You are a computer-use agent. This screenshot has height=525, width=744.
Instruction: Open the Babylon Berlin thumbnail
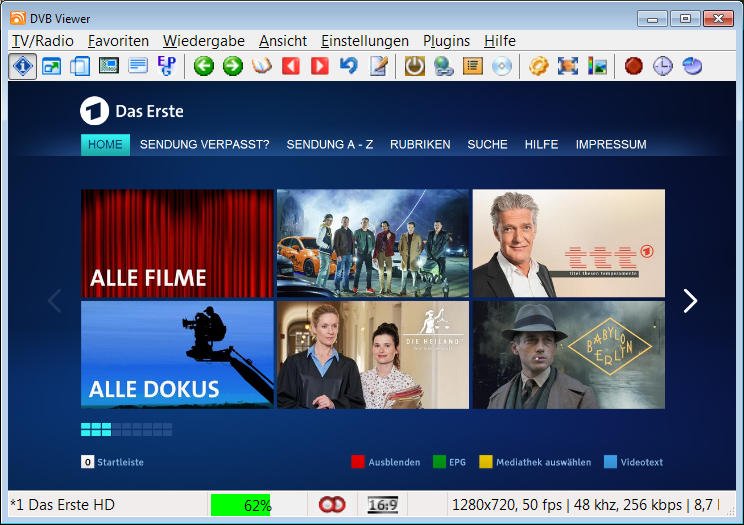click(569, 355)
